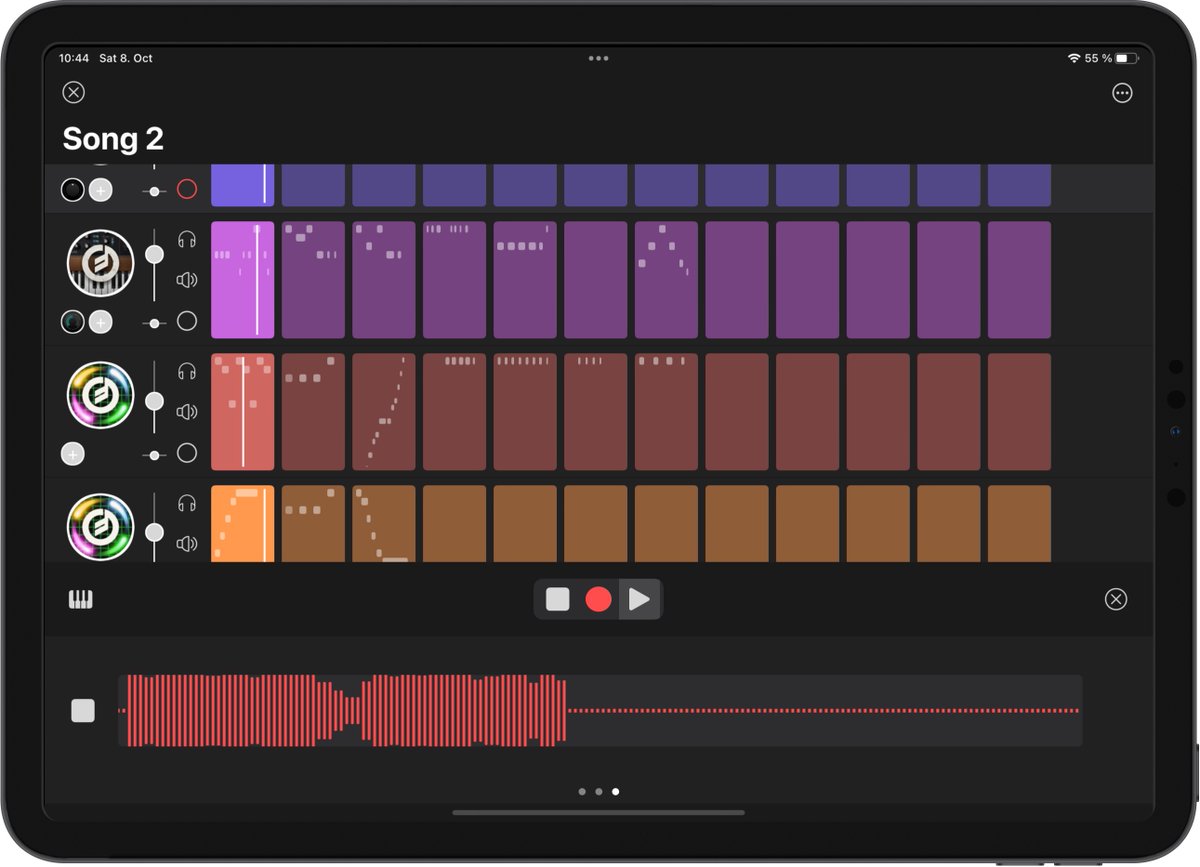Add effect with plus on blue track
The image size is (1200, 867).
coord(100,190)
